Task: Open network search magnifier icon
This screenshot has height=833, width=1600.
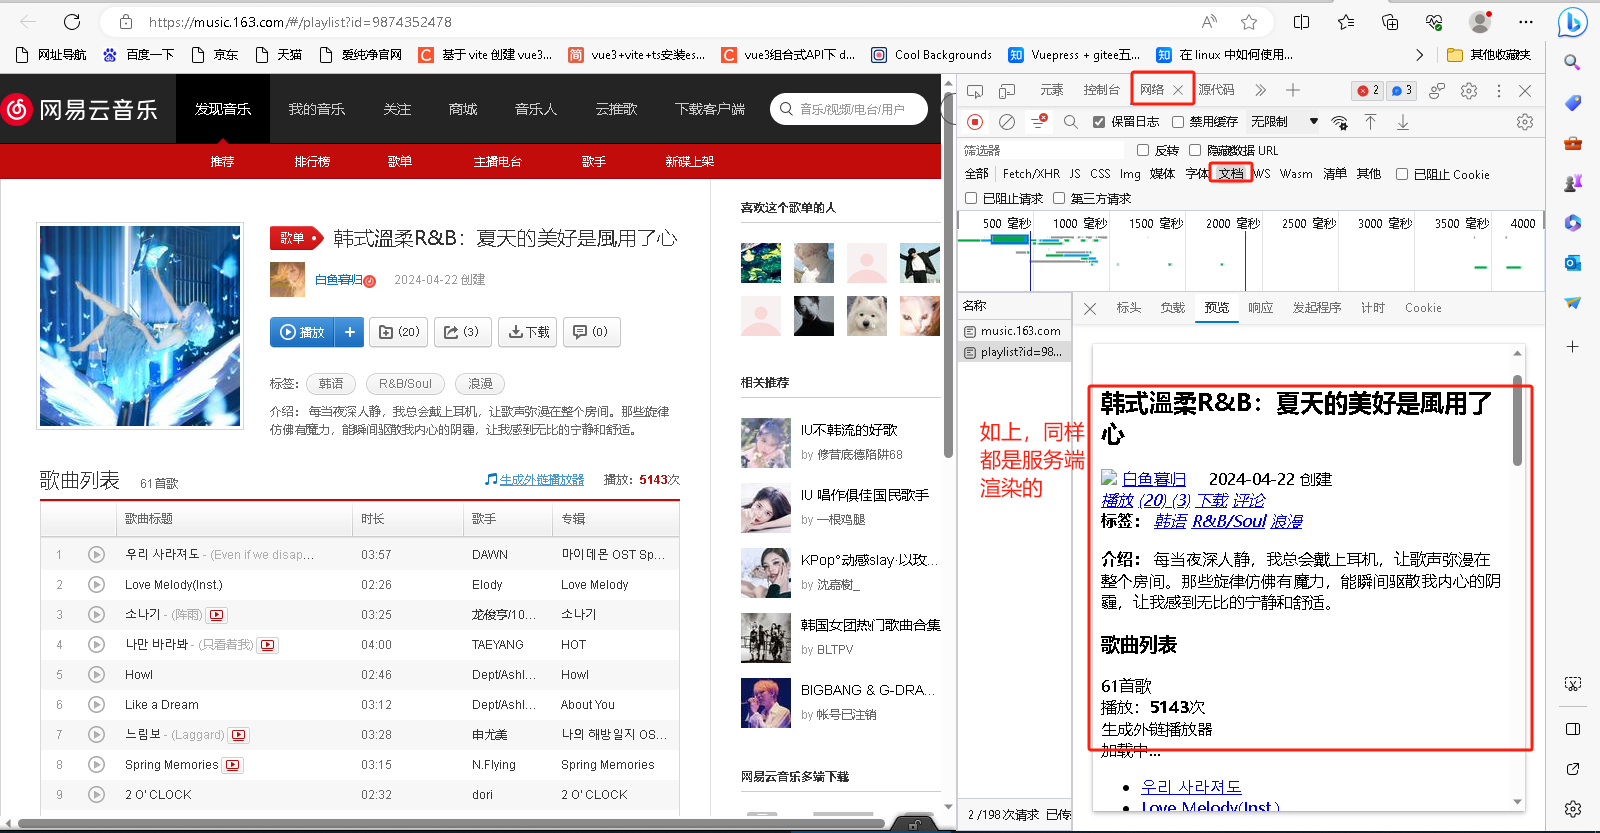Action: 1071,122
